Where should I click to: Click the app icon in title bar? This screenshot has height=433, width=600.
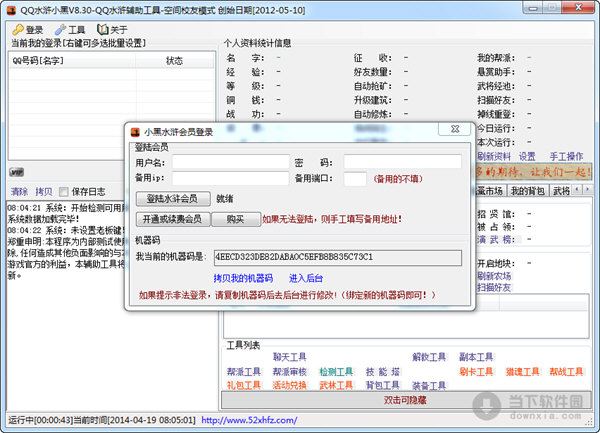(11, 10)
